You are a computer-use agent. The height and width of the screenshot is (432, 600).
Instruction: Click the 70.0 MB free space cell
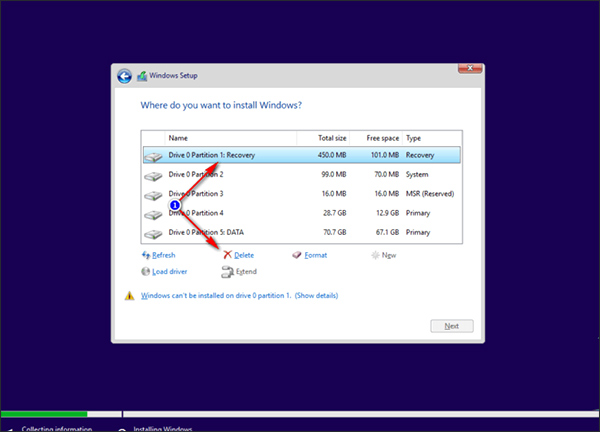[386, 174]
